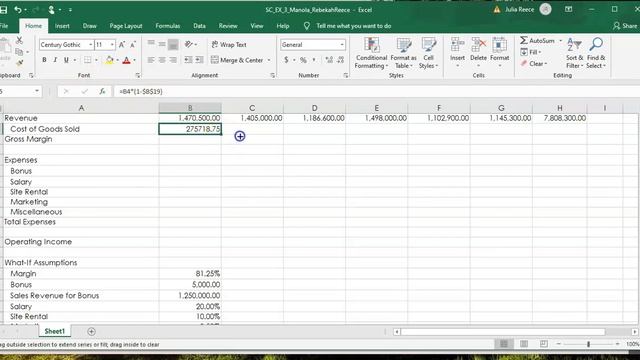
Task: Open Sort & Filter menu
Action: [574, 53]
